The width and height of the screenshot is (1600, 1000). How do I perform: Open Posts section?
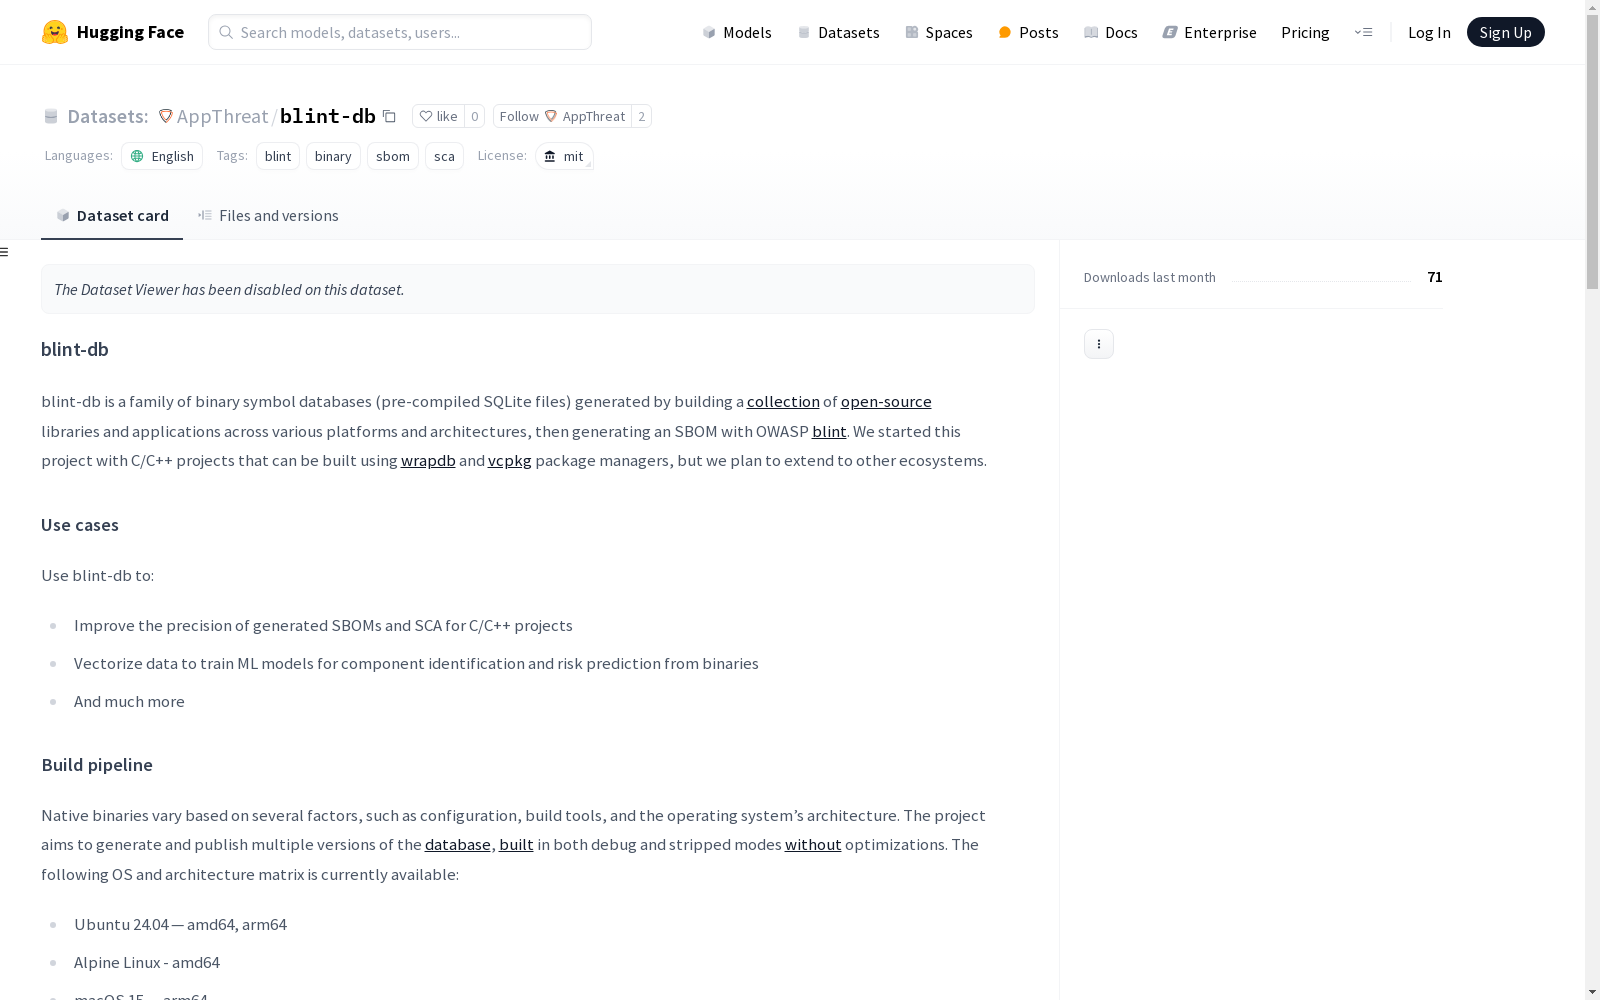[1028, 32]
